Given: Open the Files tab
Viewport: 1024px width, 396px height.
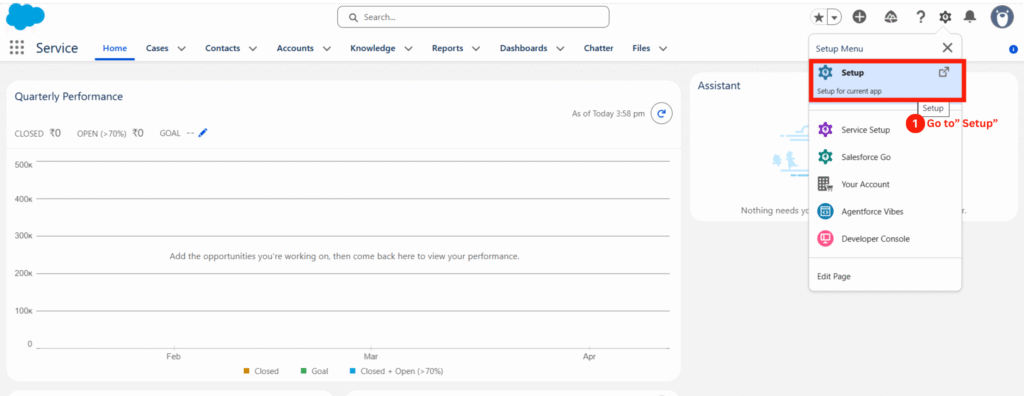Looking at the screenshot, I should [x=641, y=48].
